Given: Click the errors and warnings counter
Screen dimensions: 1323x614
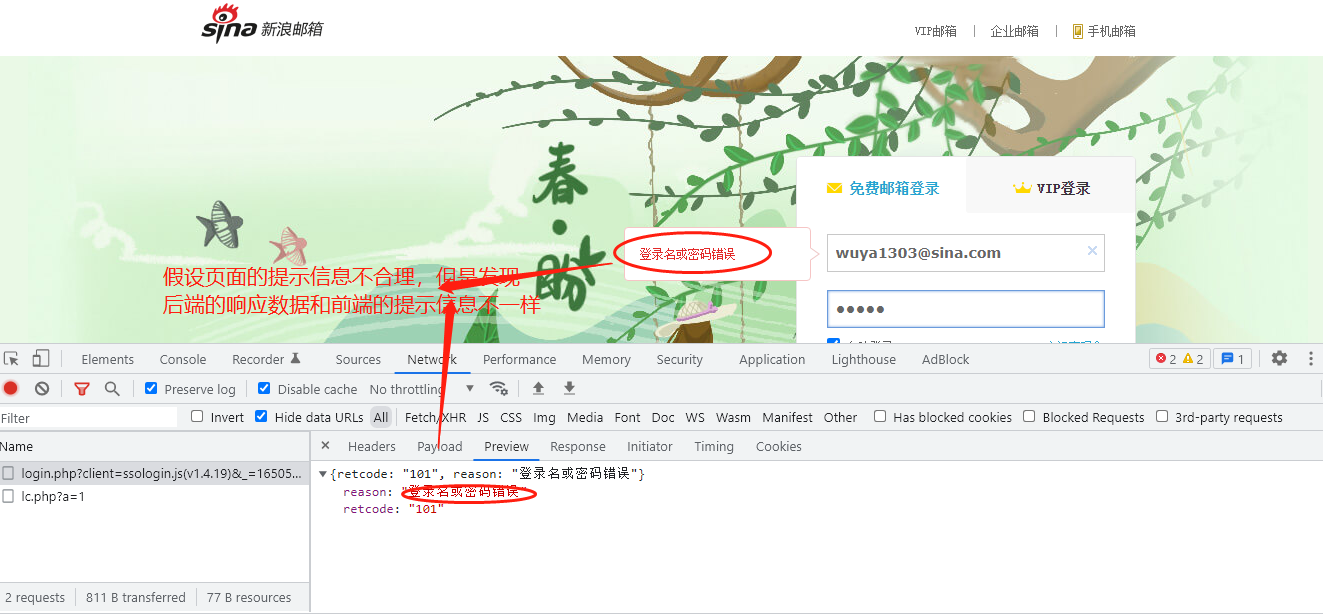Looking at the screenshot, I should 1179,359.
